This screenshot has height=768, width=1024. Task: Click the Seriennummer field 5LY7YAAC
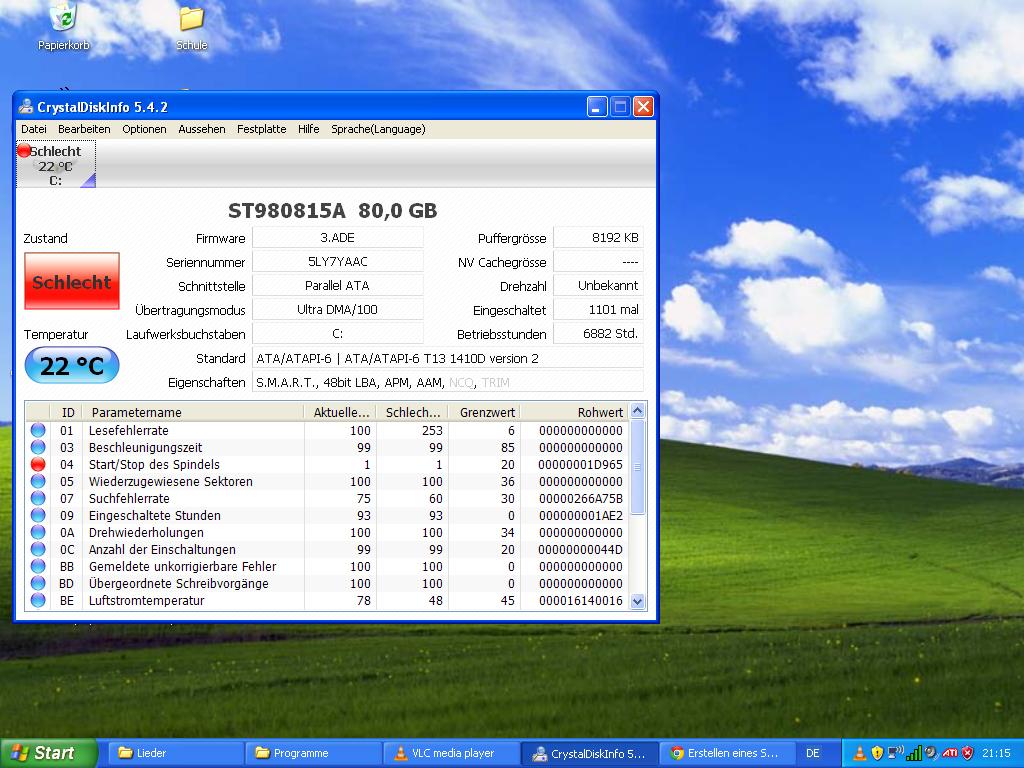pyautogui.click(x=338, y=262)
